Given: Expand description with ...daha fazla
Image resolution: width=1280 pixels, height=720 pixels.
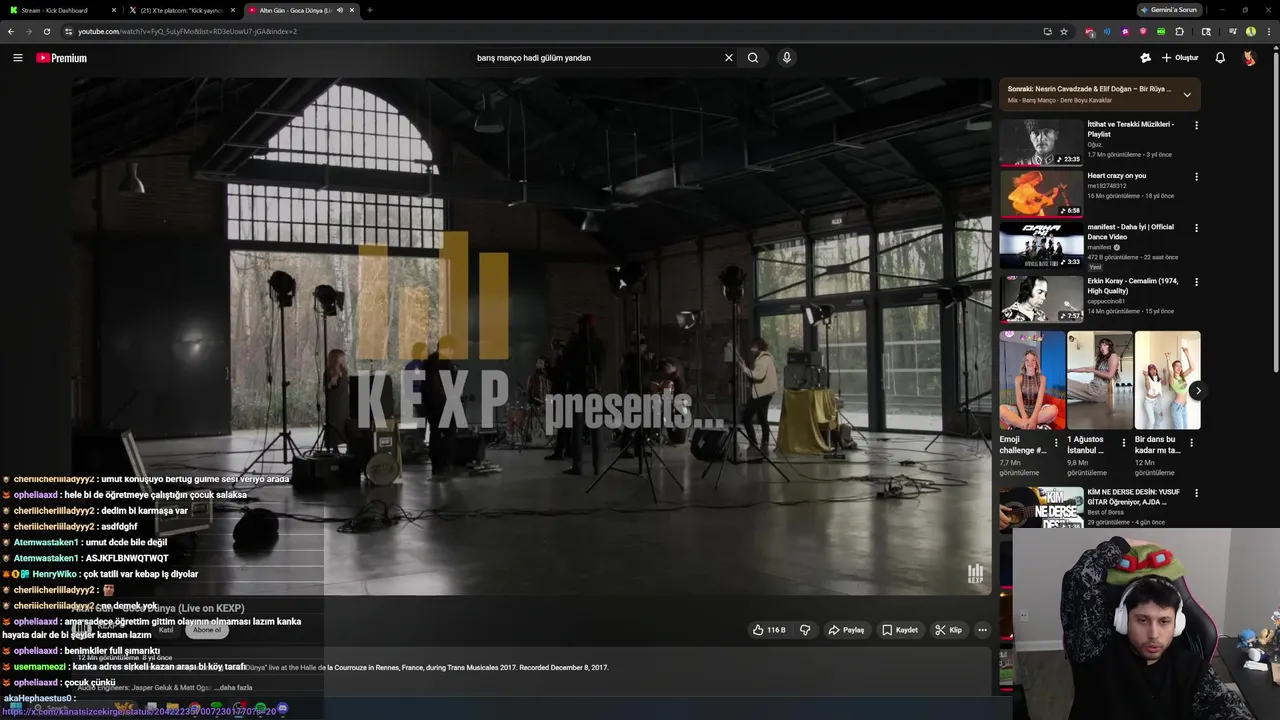Looking at the screenshot, I should click(233, 688).
